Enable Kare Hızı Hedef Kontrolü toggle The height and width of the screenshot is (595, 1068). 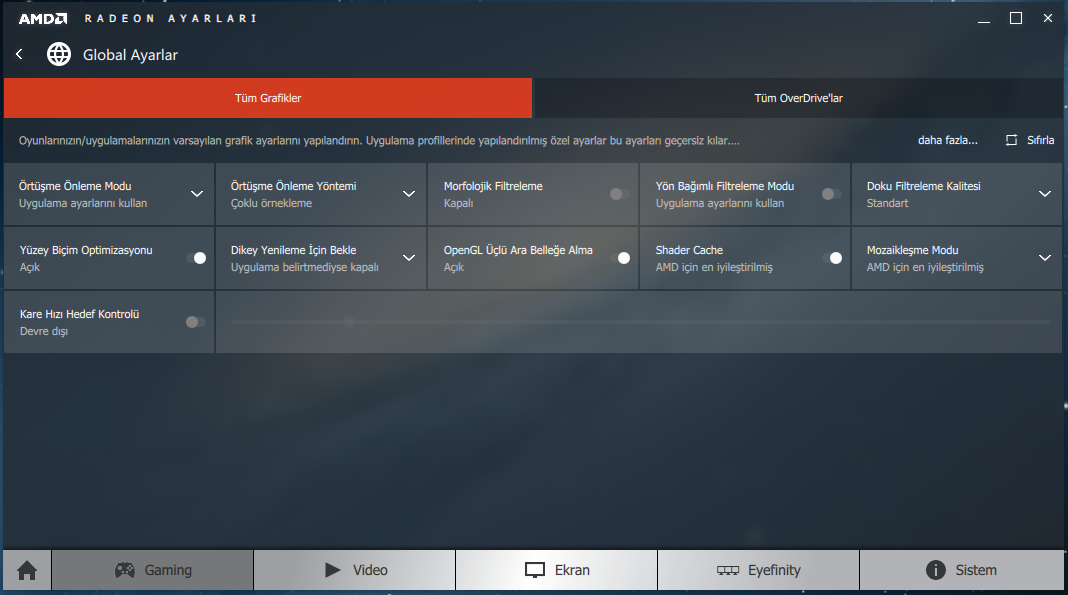click(196, 322)
